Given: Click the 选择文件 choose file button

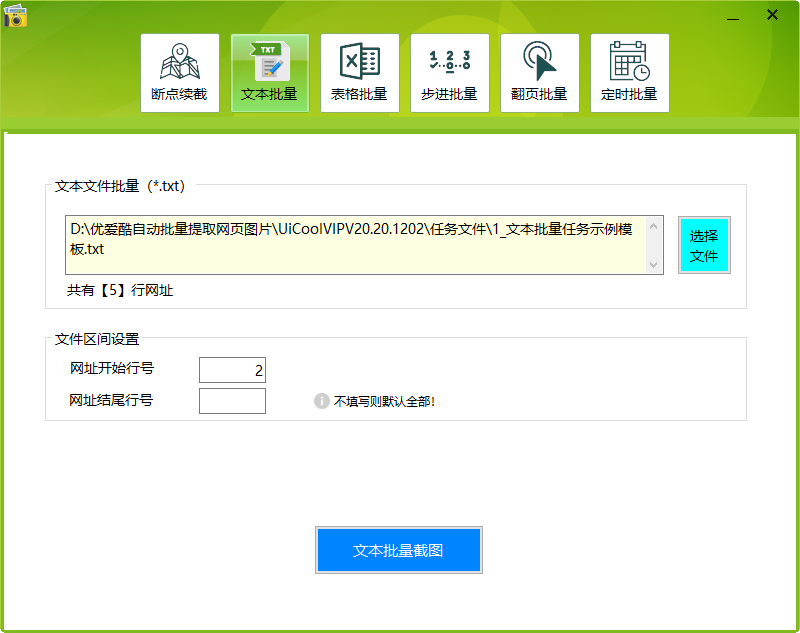Looking at the screenshot, I should [704, 245].
